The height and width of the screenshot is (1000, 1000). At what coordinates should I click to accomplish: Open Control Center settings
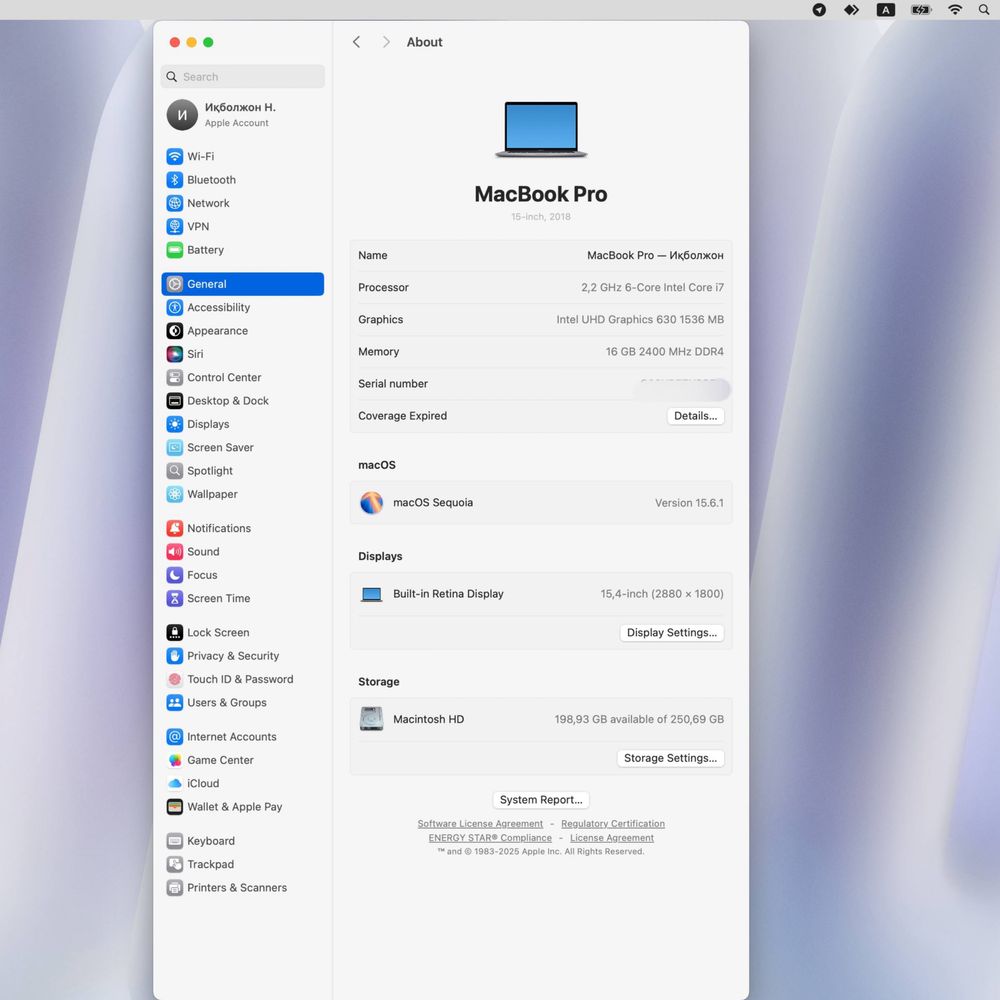242,378
